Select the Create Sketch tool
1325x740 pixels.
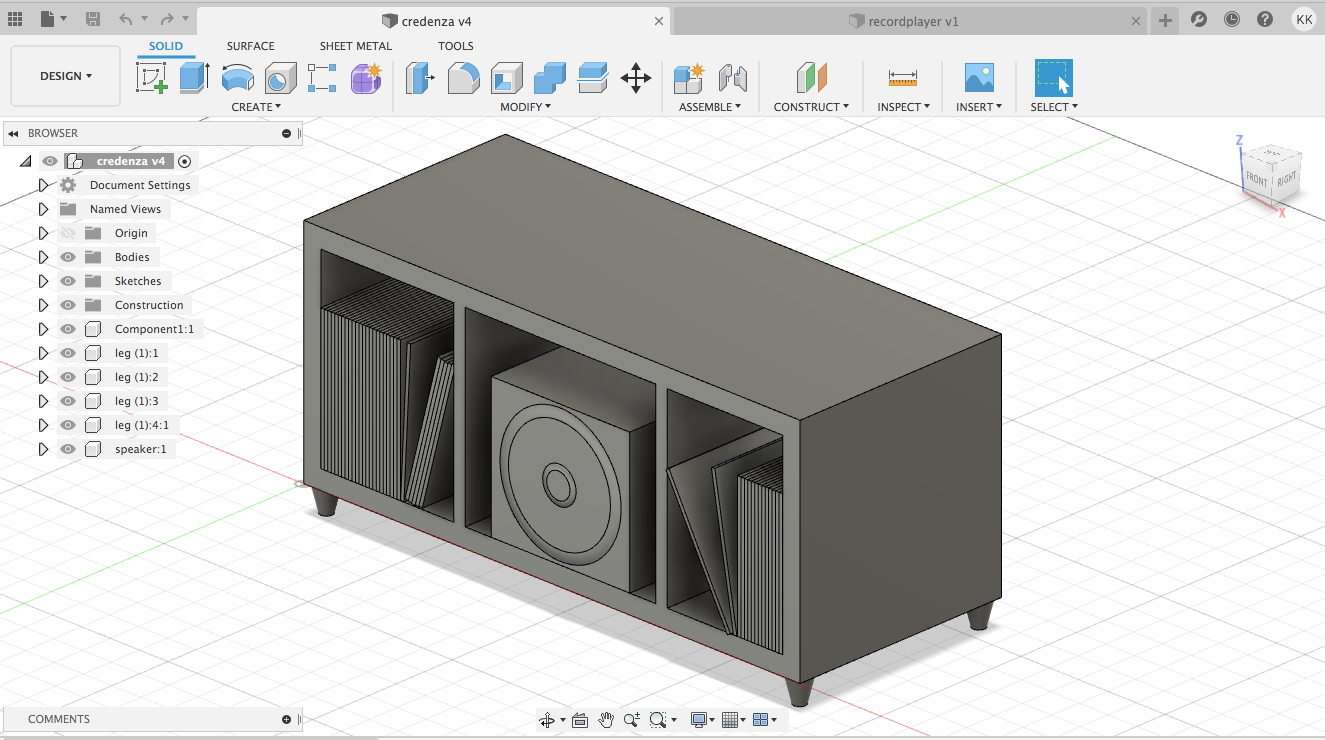coord(152,78)
